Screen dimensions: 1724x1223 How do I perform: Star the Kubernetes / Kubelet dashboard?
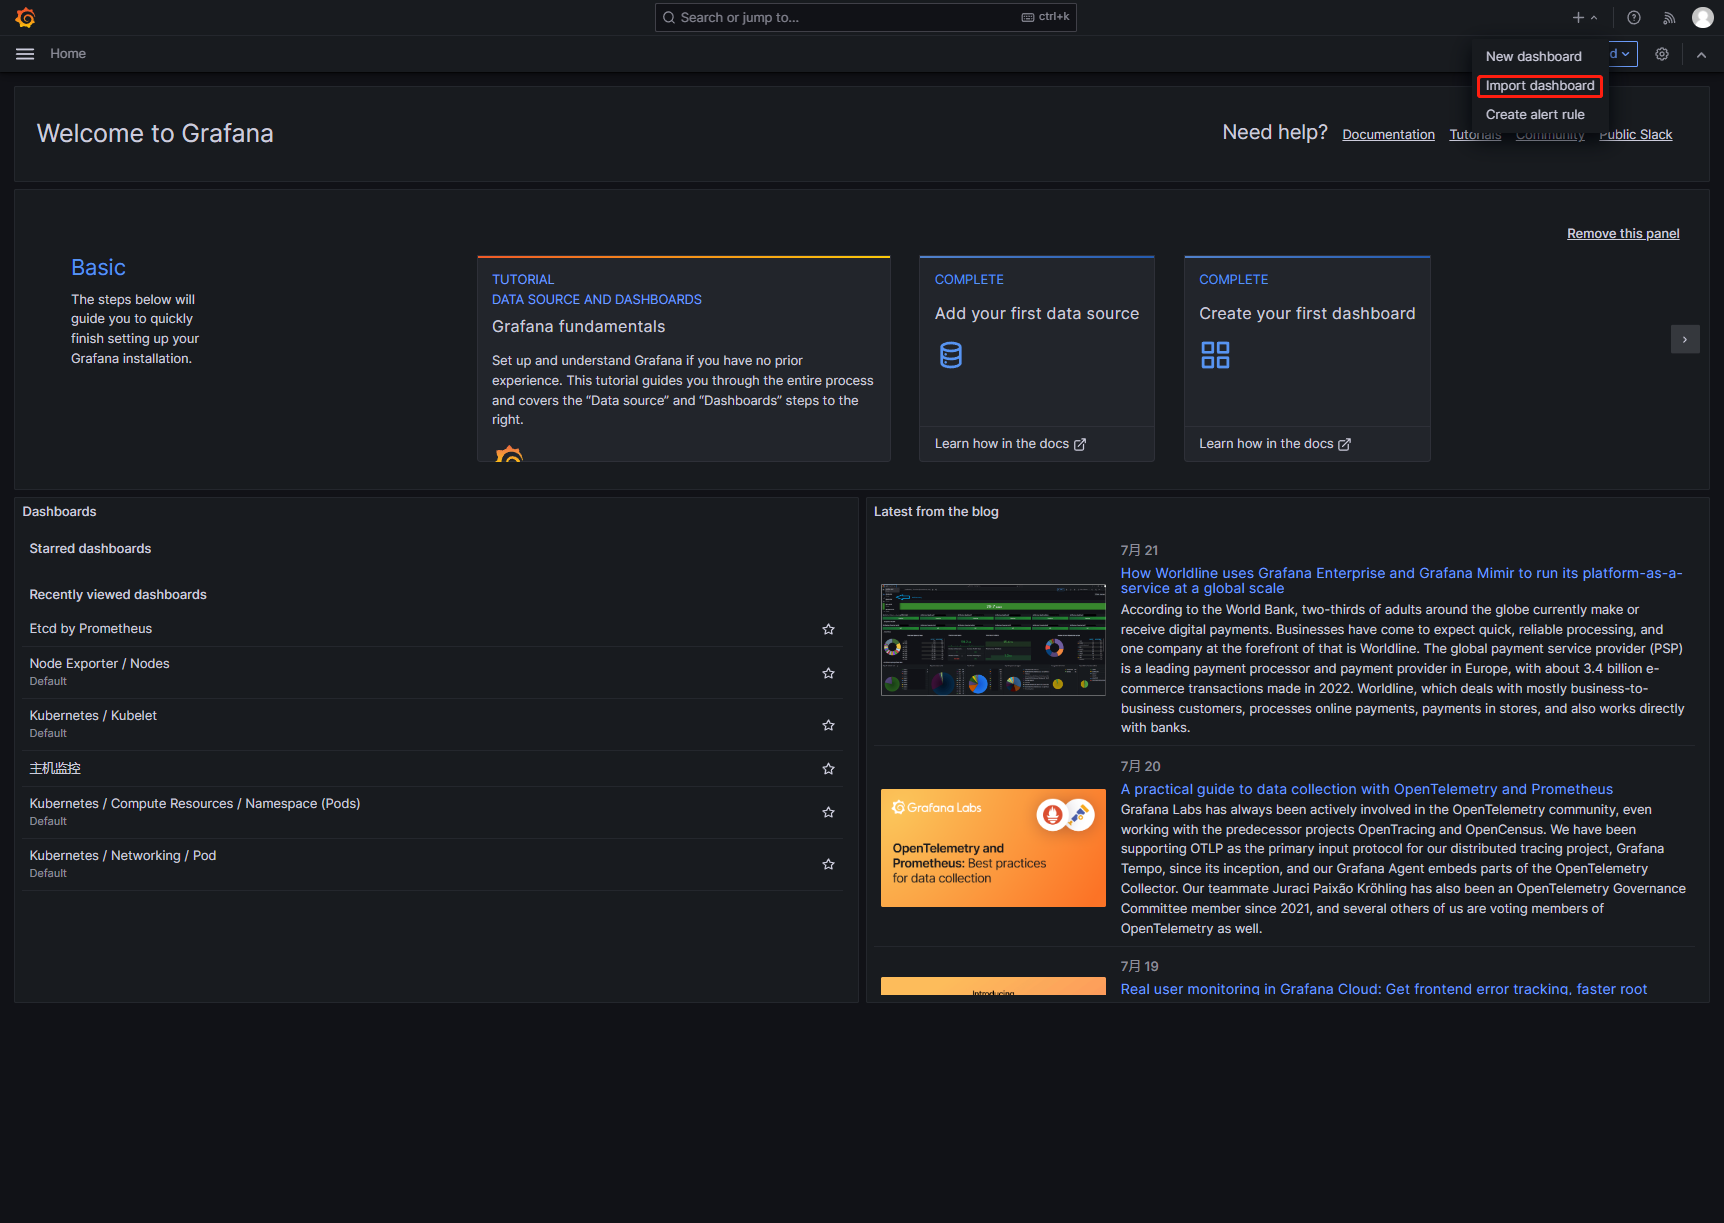point(828,725)
